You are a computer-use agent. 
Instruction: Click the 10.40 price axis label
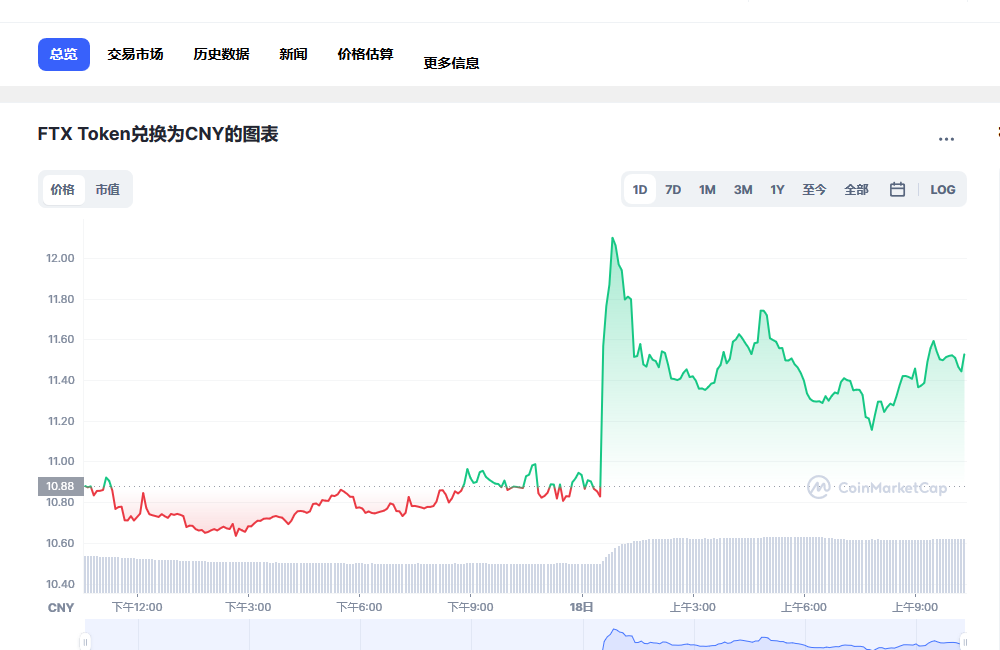tap(60, 584)
